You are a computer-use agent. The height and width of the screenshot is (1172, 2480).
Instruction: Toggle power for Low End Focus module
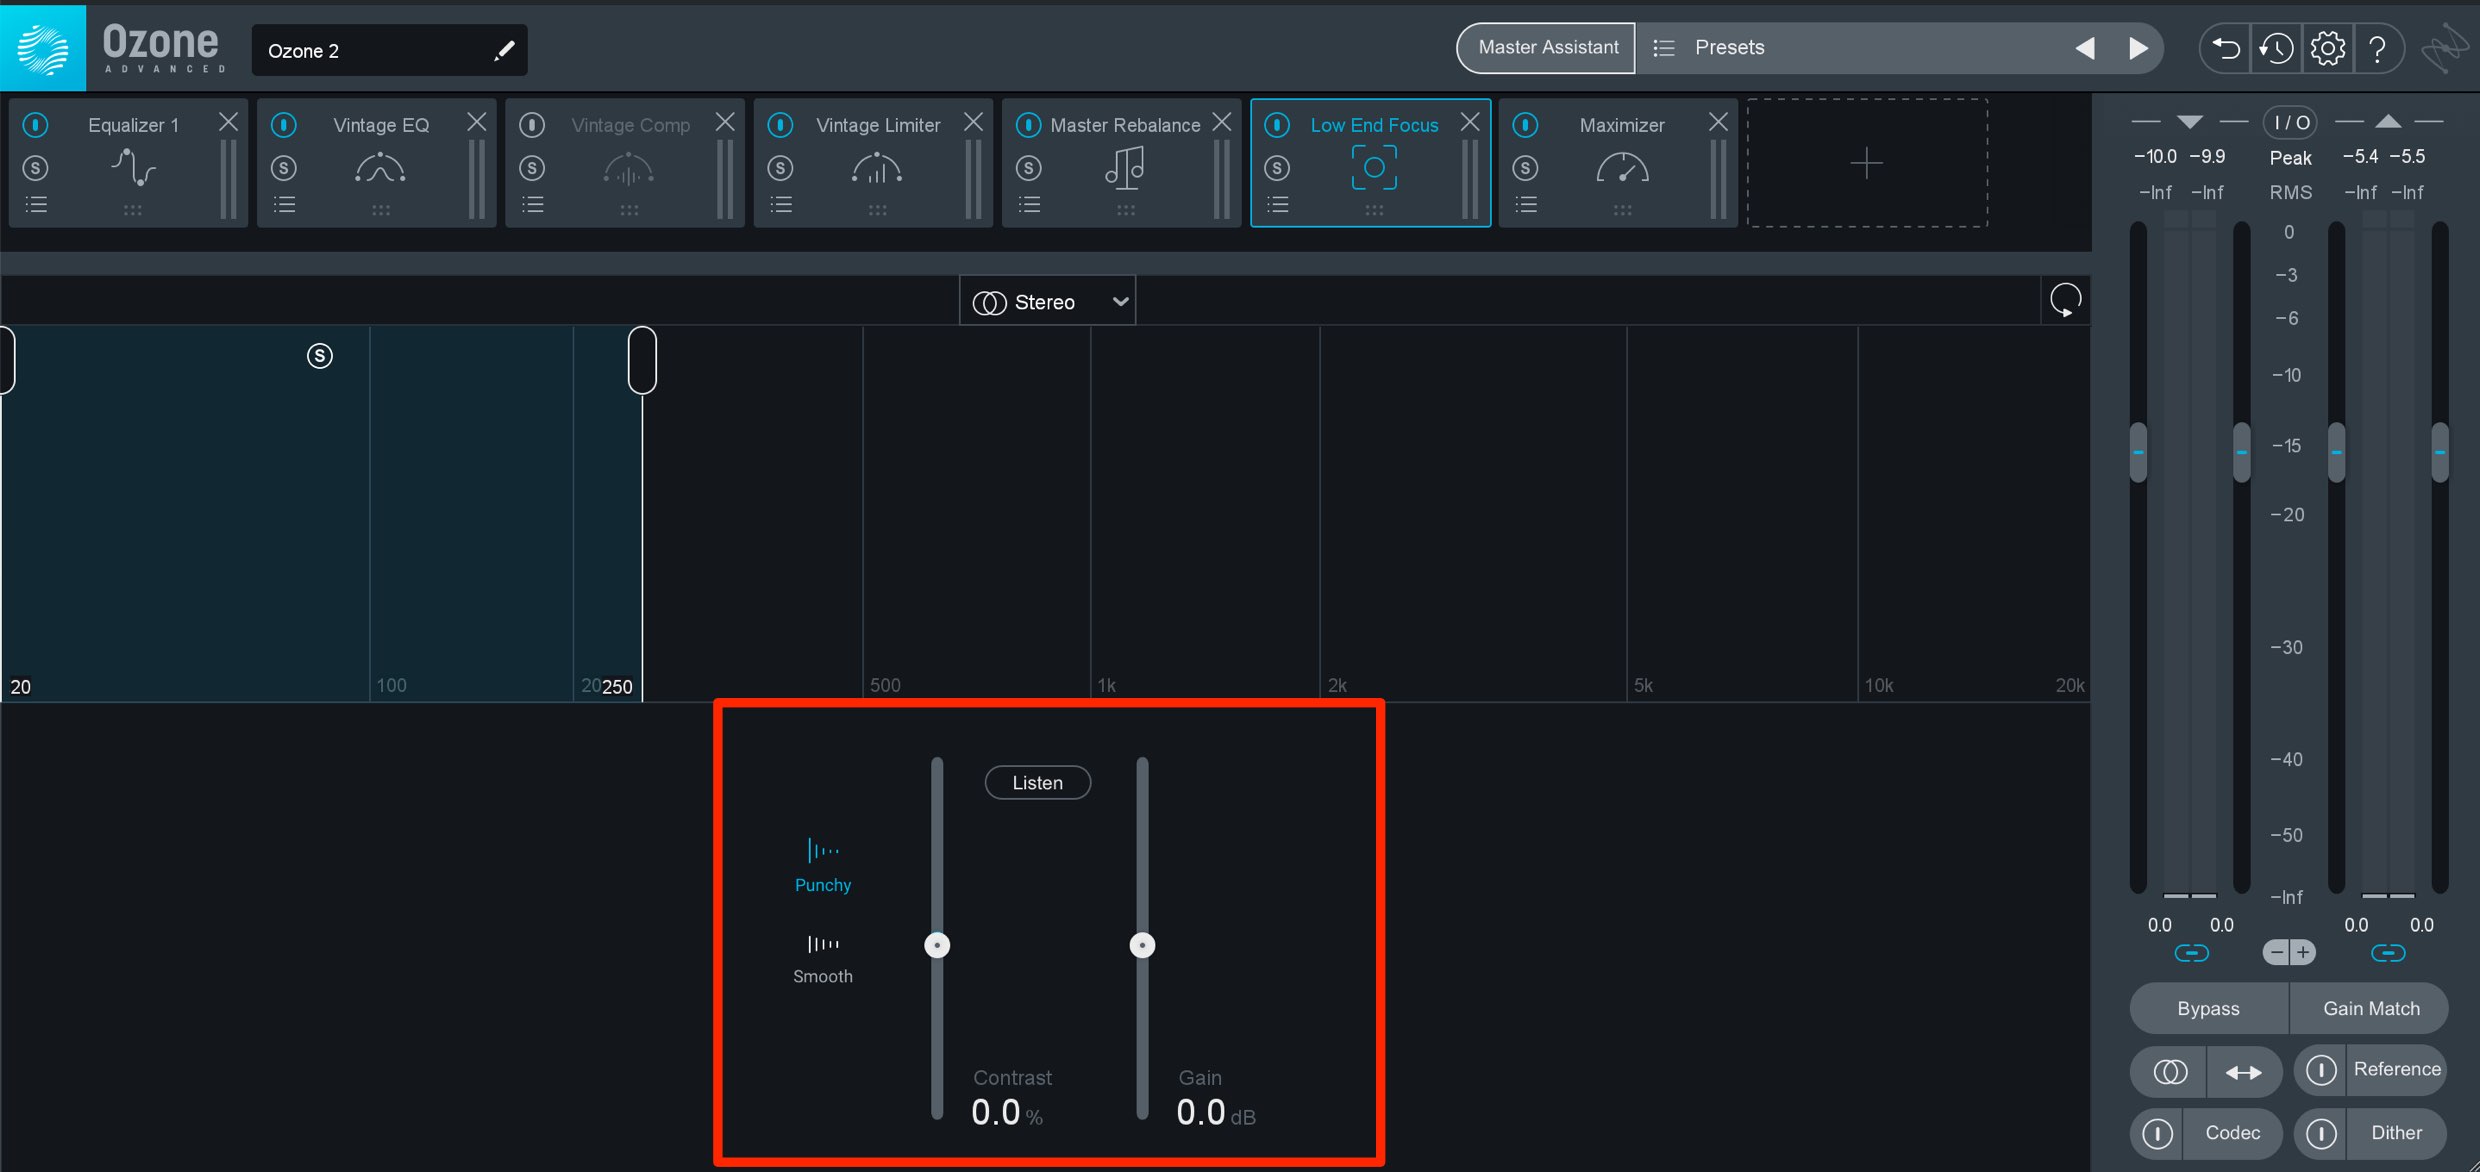pyautogui.click(x=1277, y=125)
